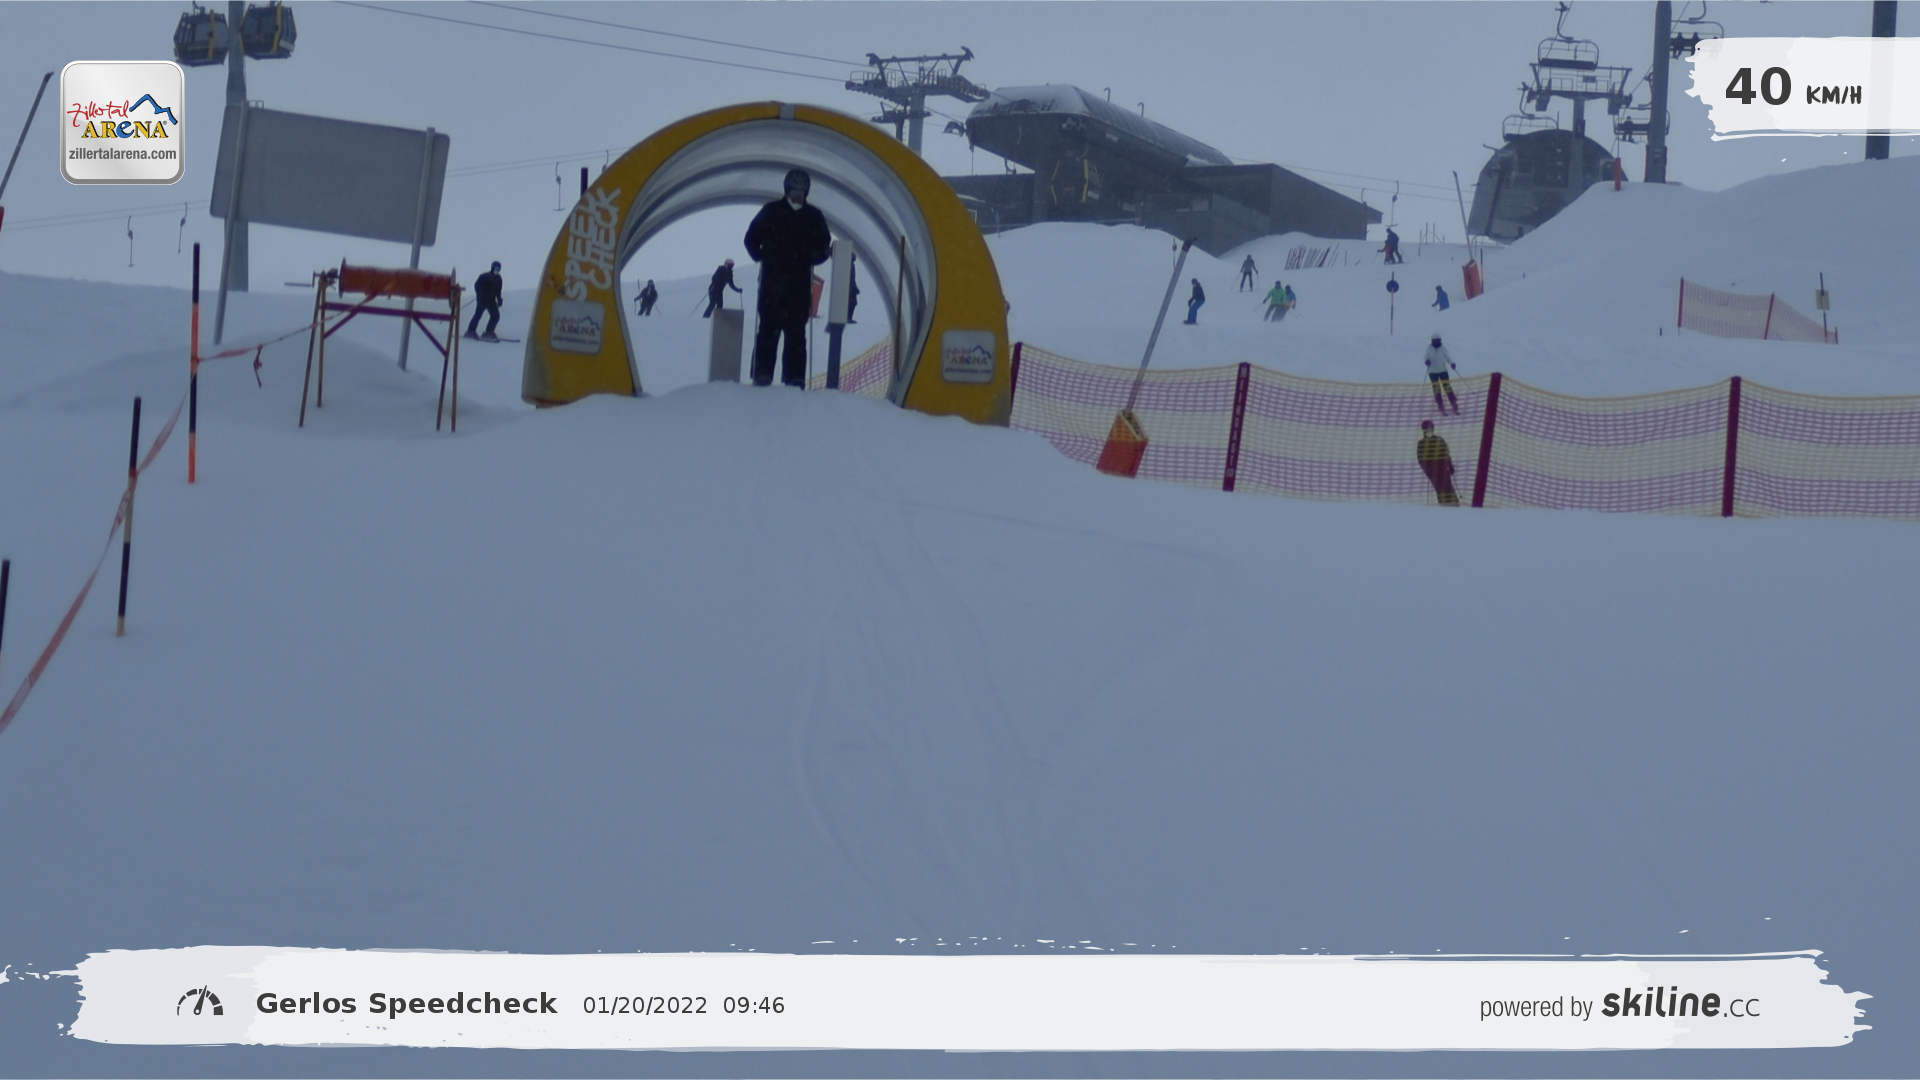
Task: Click the zillertalarena.com text under the logo
Action: pyautogui.click(x=122, y=154)
